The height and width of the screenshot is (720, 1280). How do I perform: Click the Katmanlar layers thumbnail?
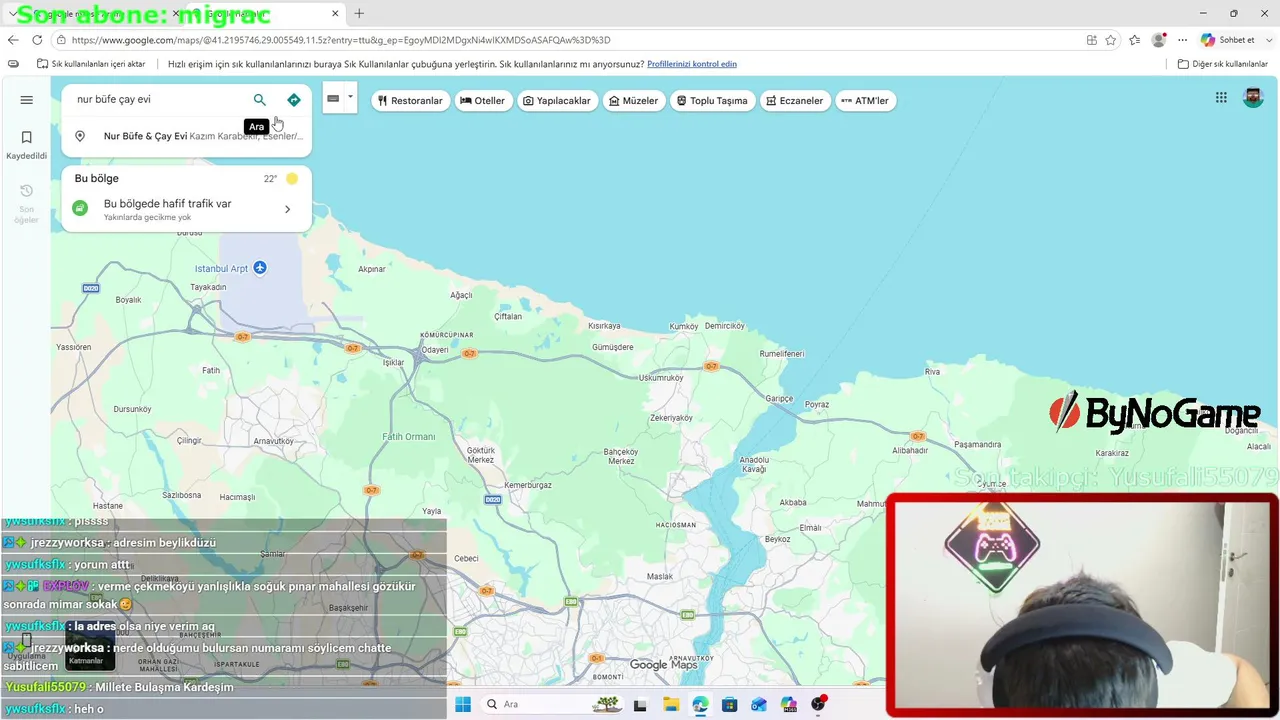[x=90, y=646]
